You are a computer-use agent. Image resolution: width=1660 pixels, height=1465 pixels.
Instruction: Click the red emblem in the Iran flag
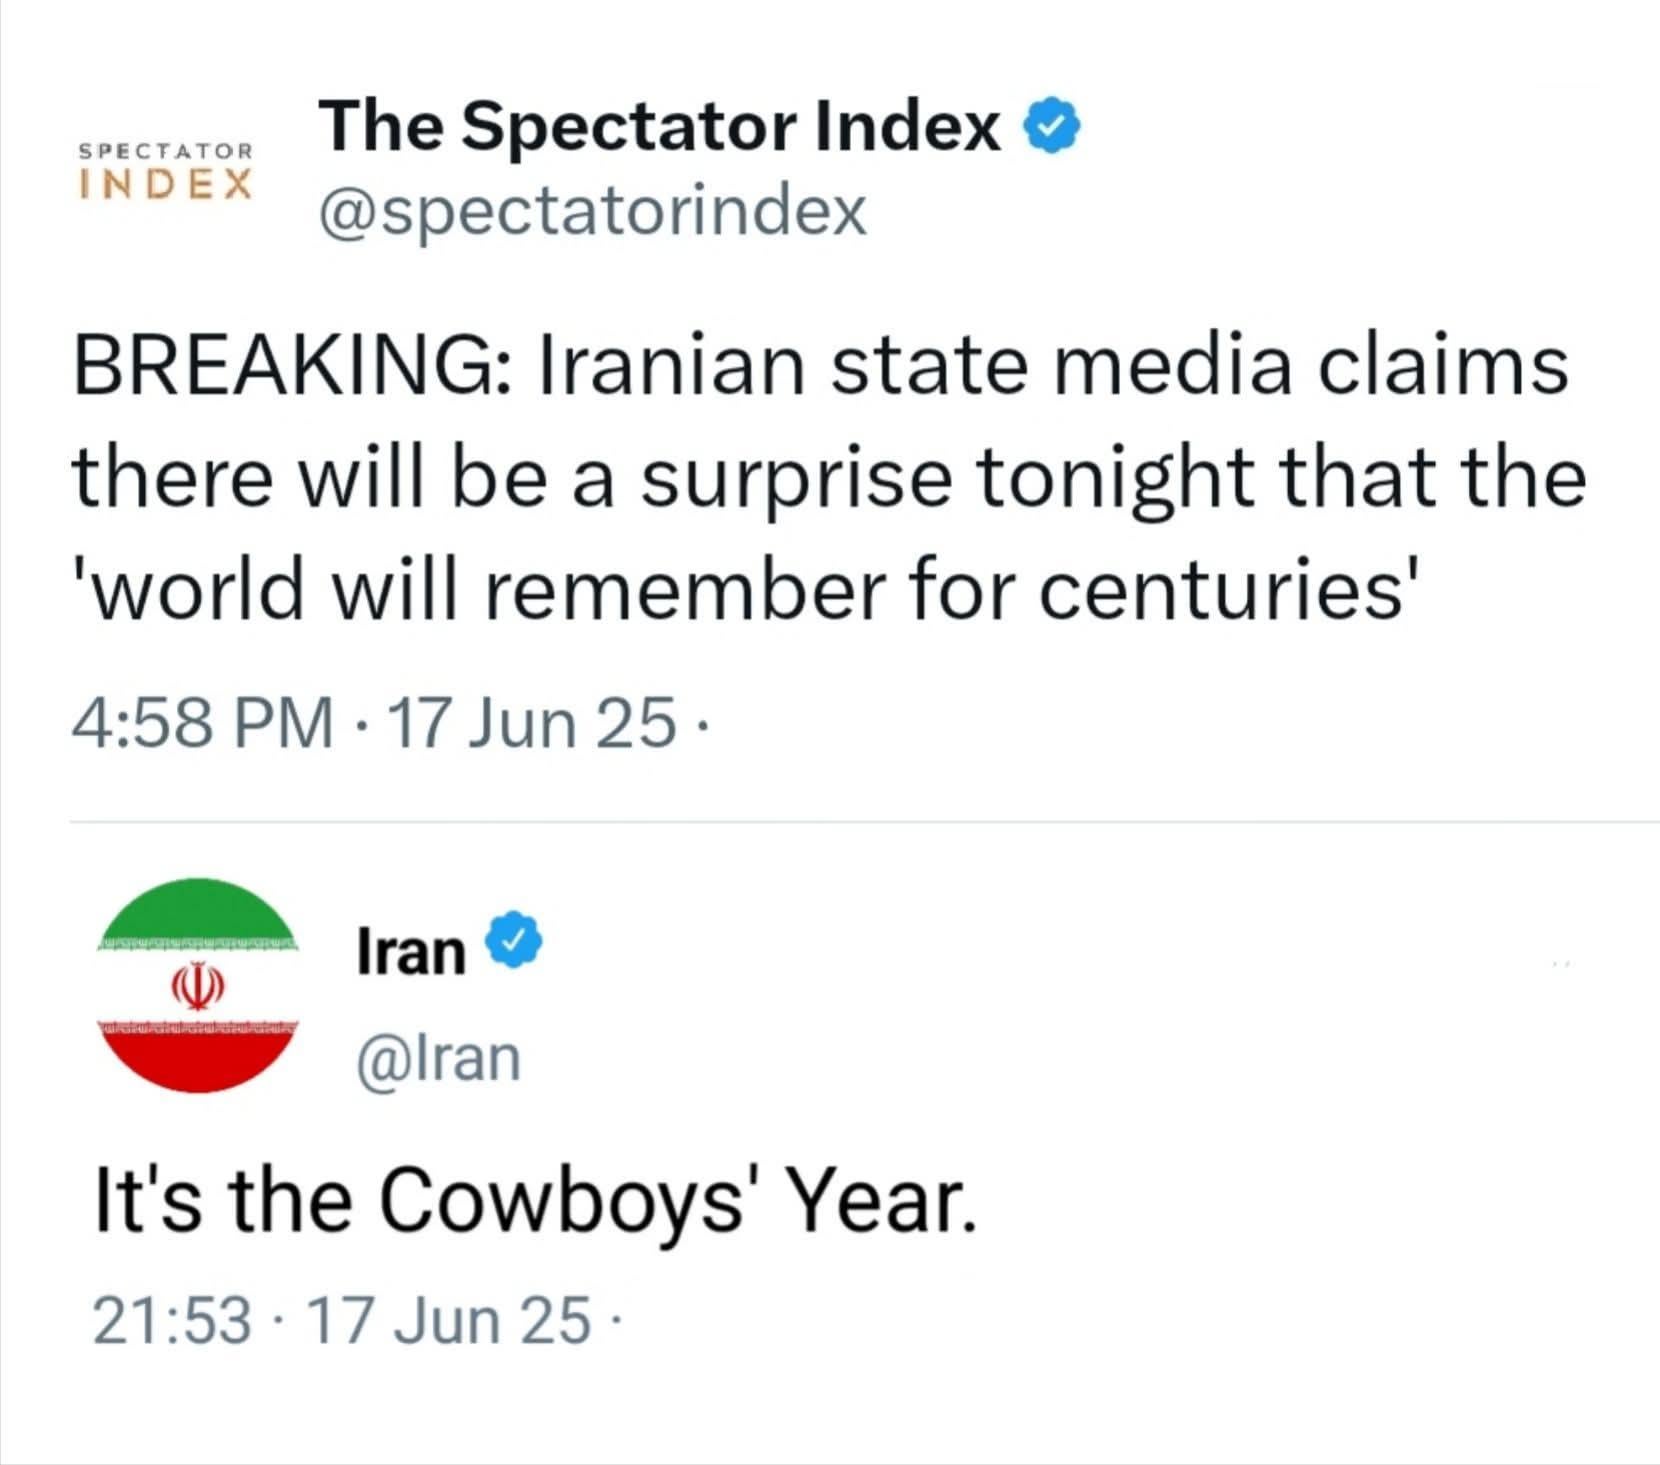pyautogui.click(x=197, y=985)
